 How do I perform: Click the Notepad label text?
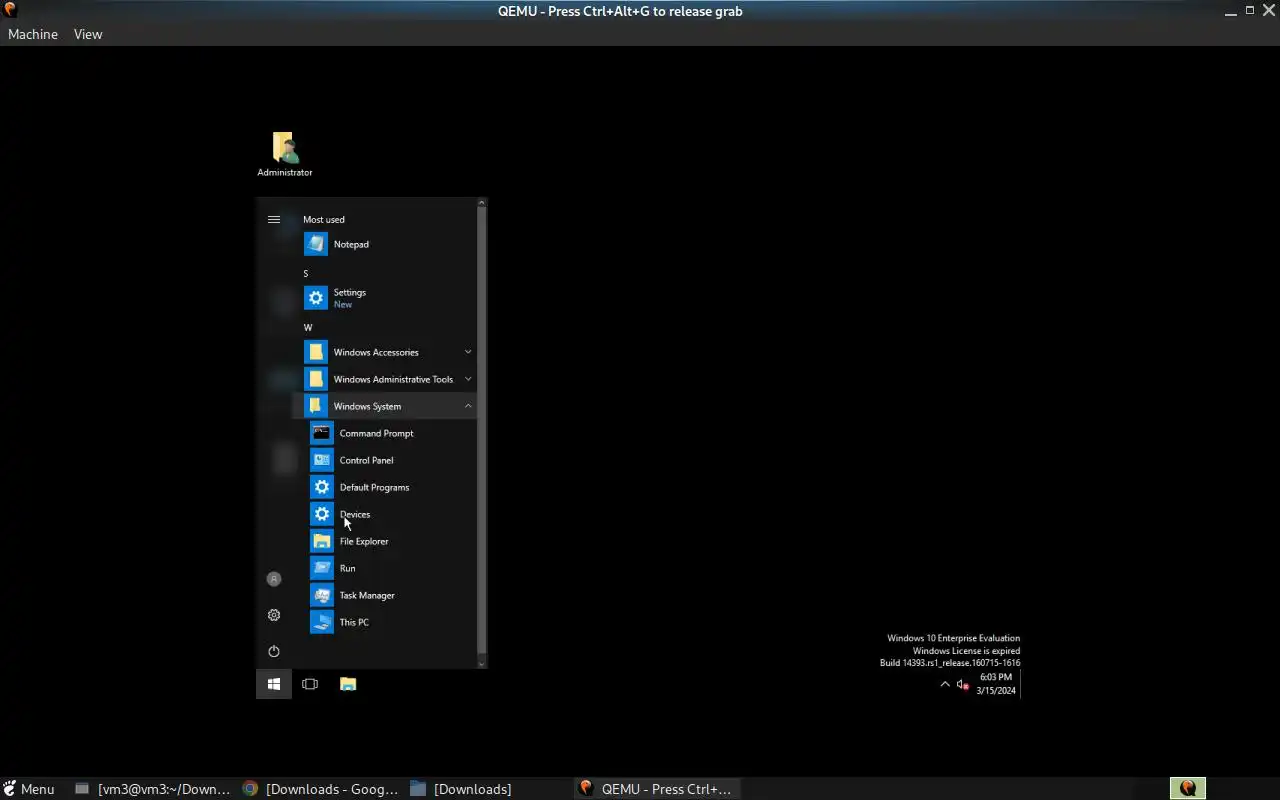[351, 244]
